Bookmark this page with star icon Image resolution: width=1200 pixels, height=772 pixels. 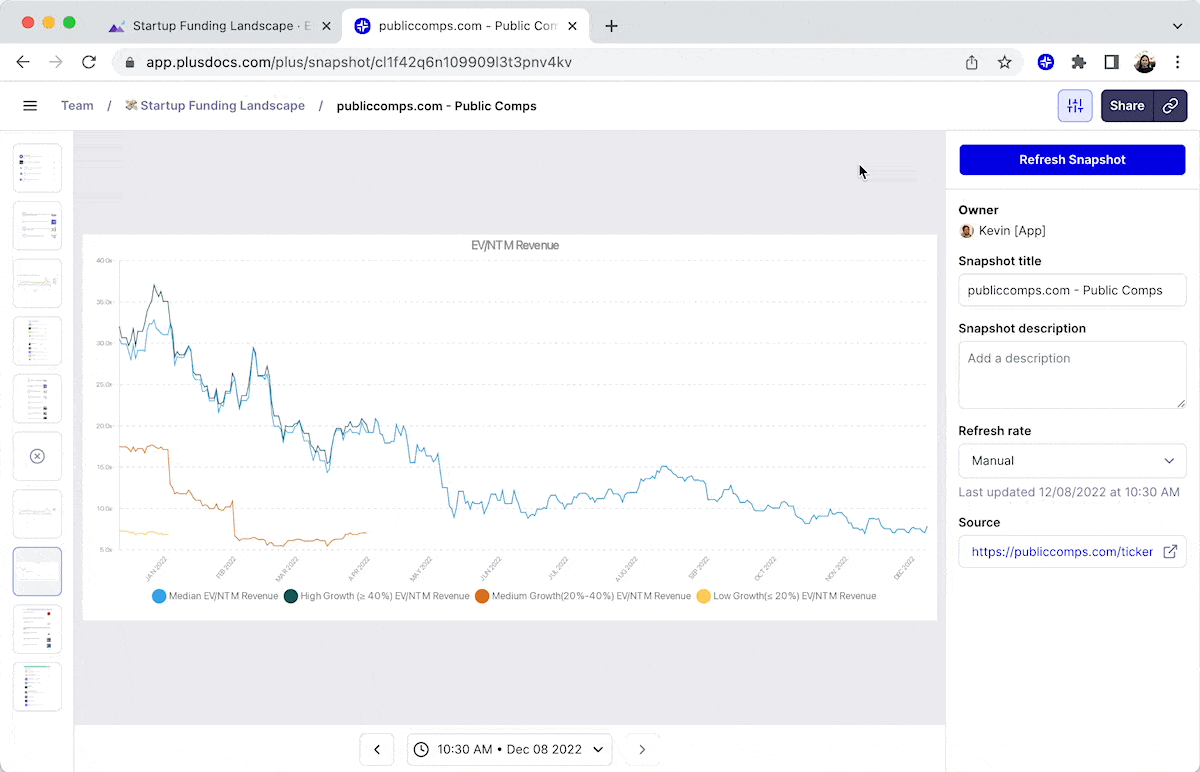coord(1004,62)
